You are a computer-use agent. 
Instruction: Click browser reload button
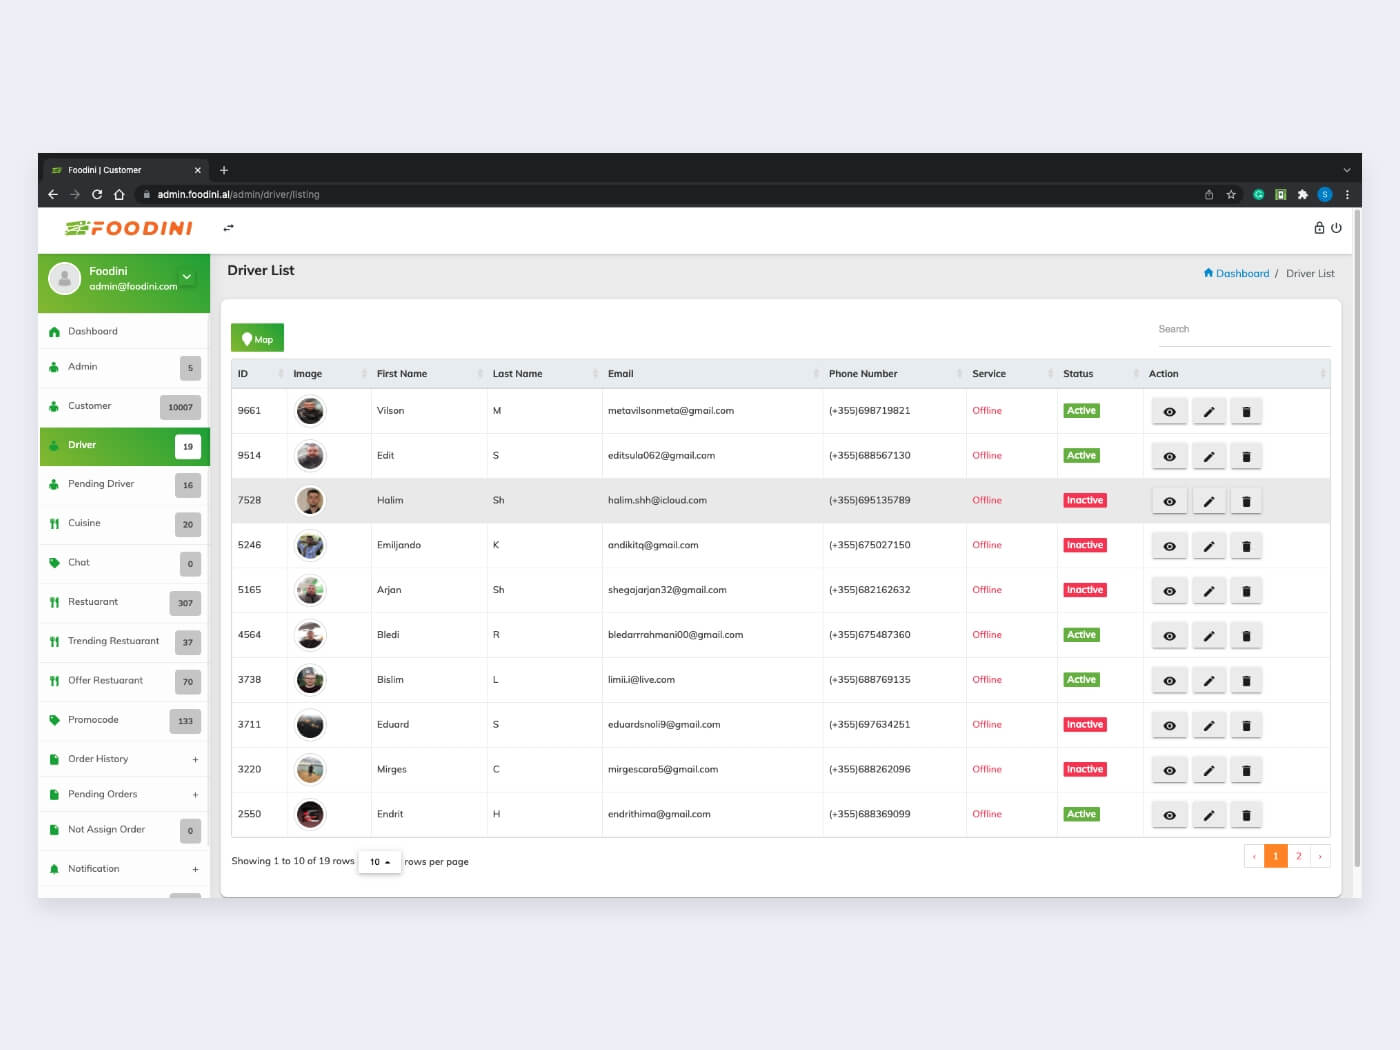[x=97, y=195]
